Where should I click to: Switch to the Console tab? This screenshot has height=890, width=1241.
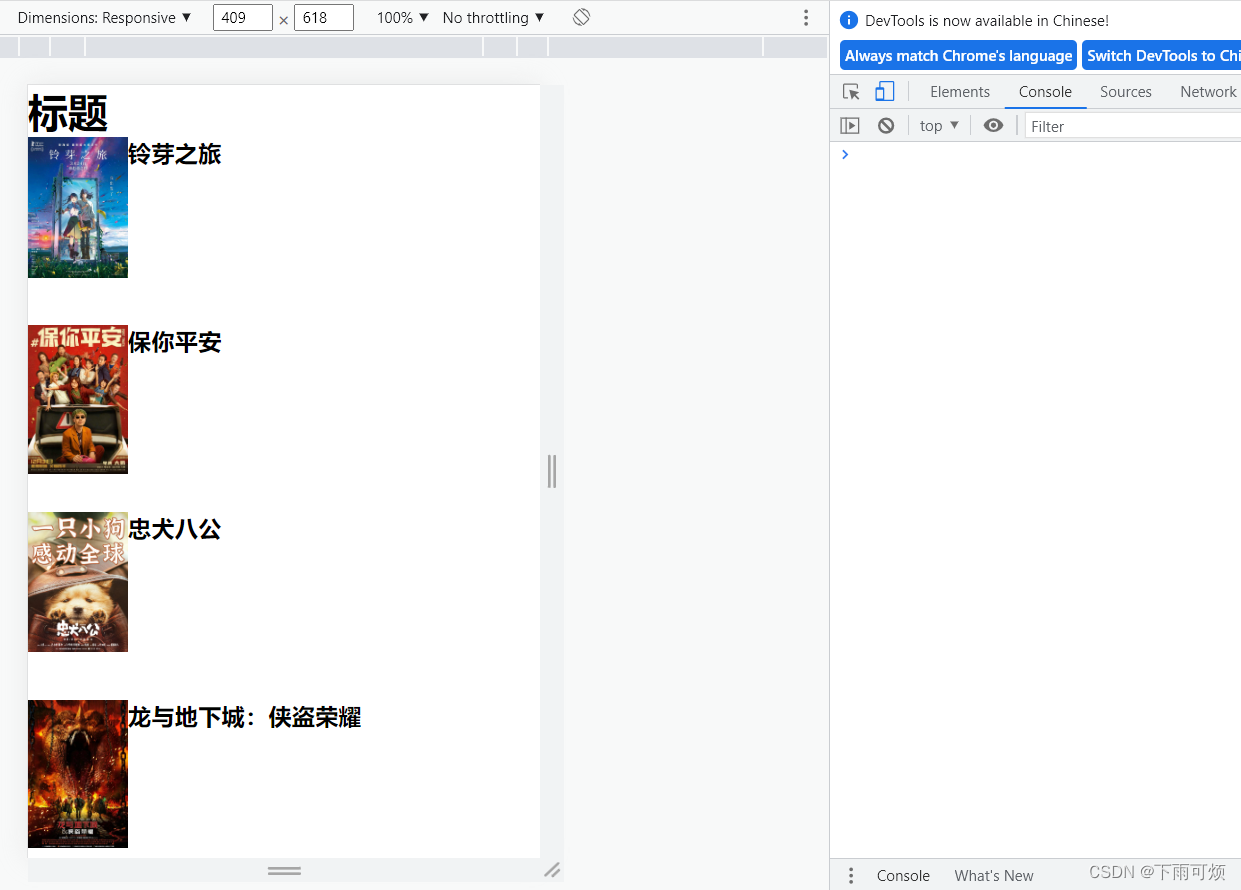tap(1045, 92)
